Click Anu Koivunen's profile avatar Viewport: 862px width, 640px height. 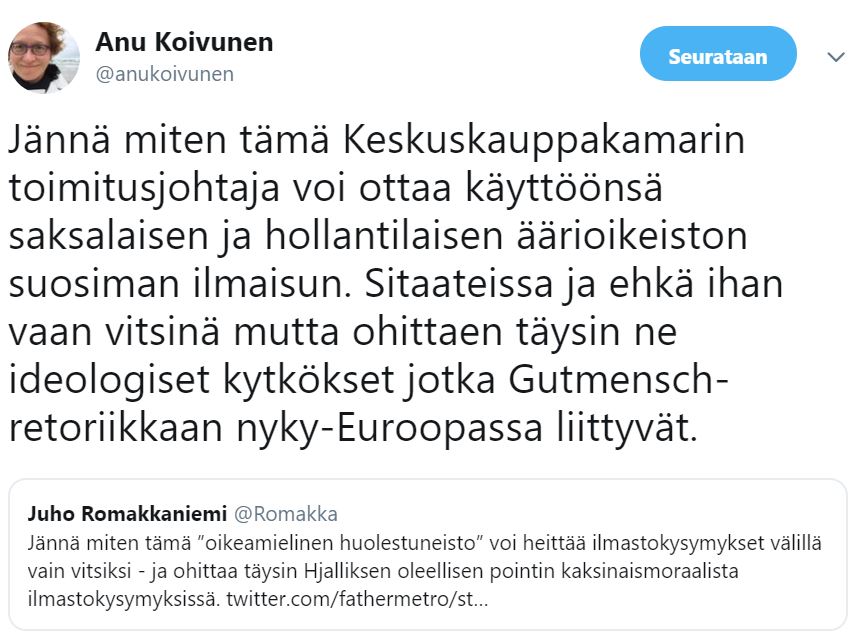coord(44,56)
